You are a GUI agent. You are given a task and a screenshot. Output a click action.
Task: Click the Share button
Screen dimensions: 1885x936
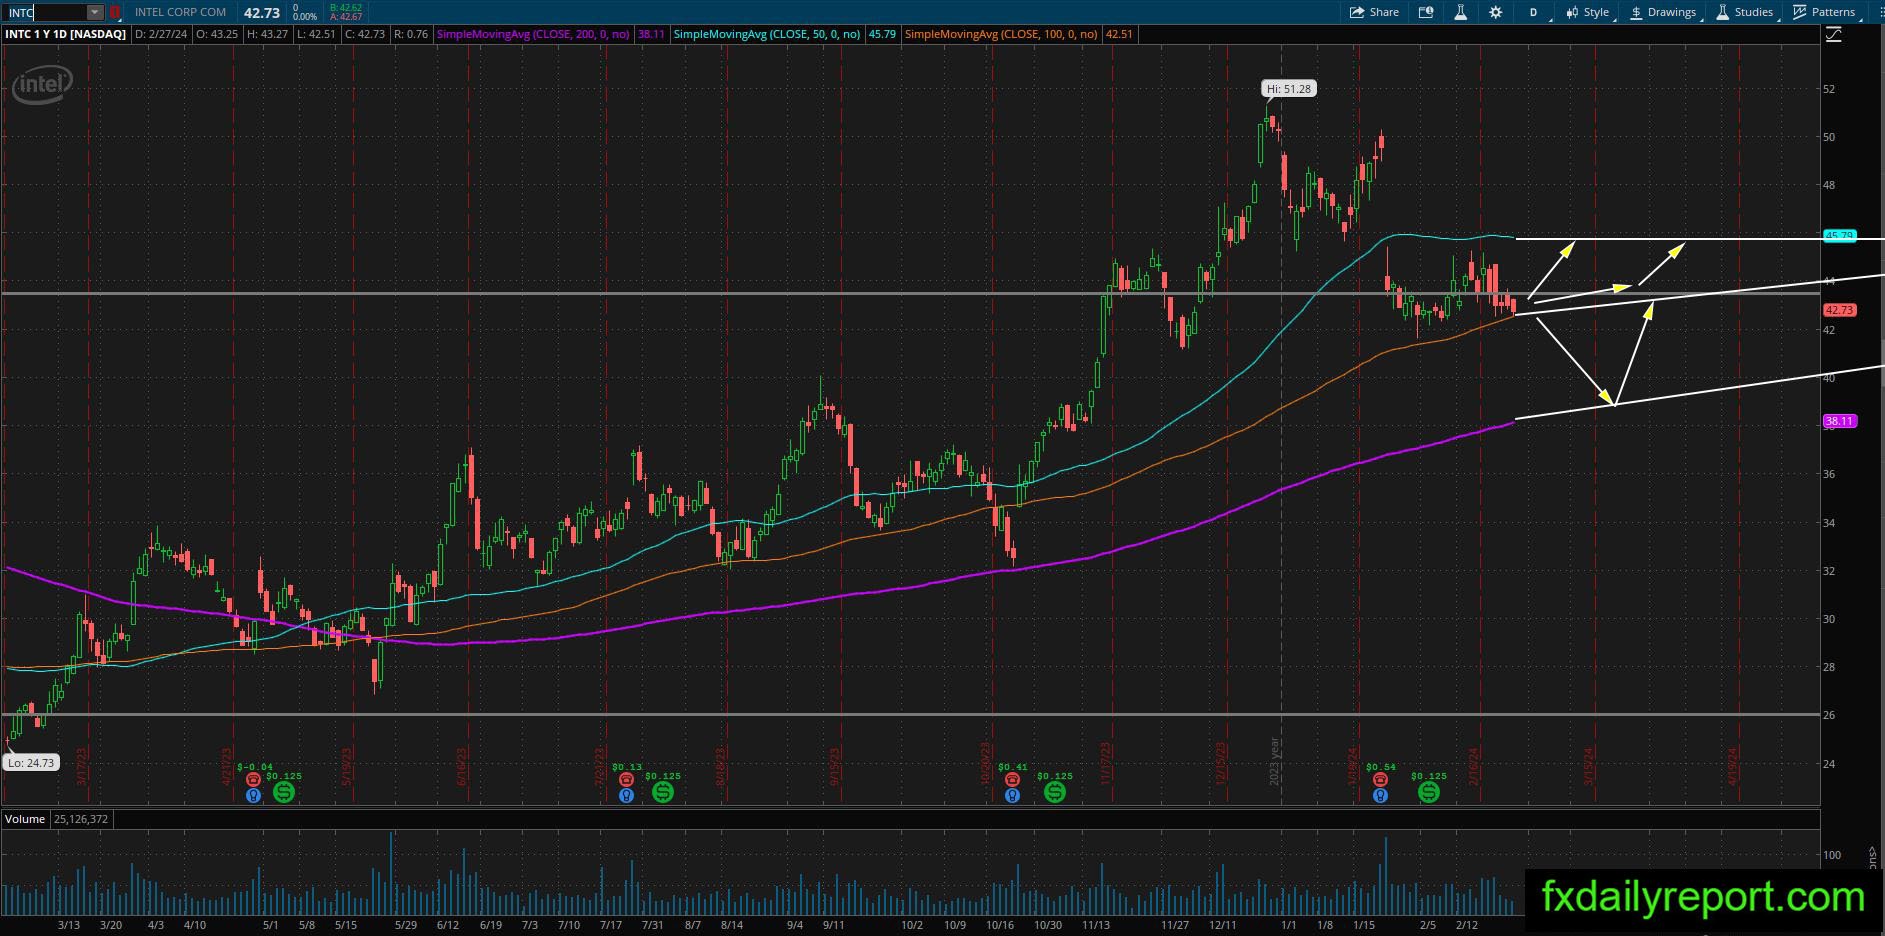point(1375,12)
